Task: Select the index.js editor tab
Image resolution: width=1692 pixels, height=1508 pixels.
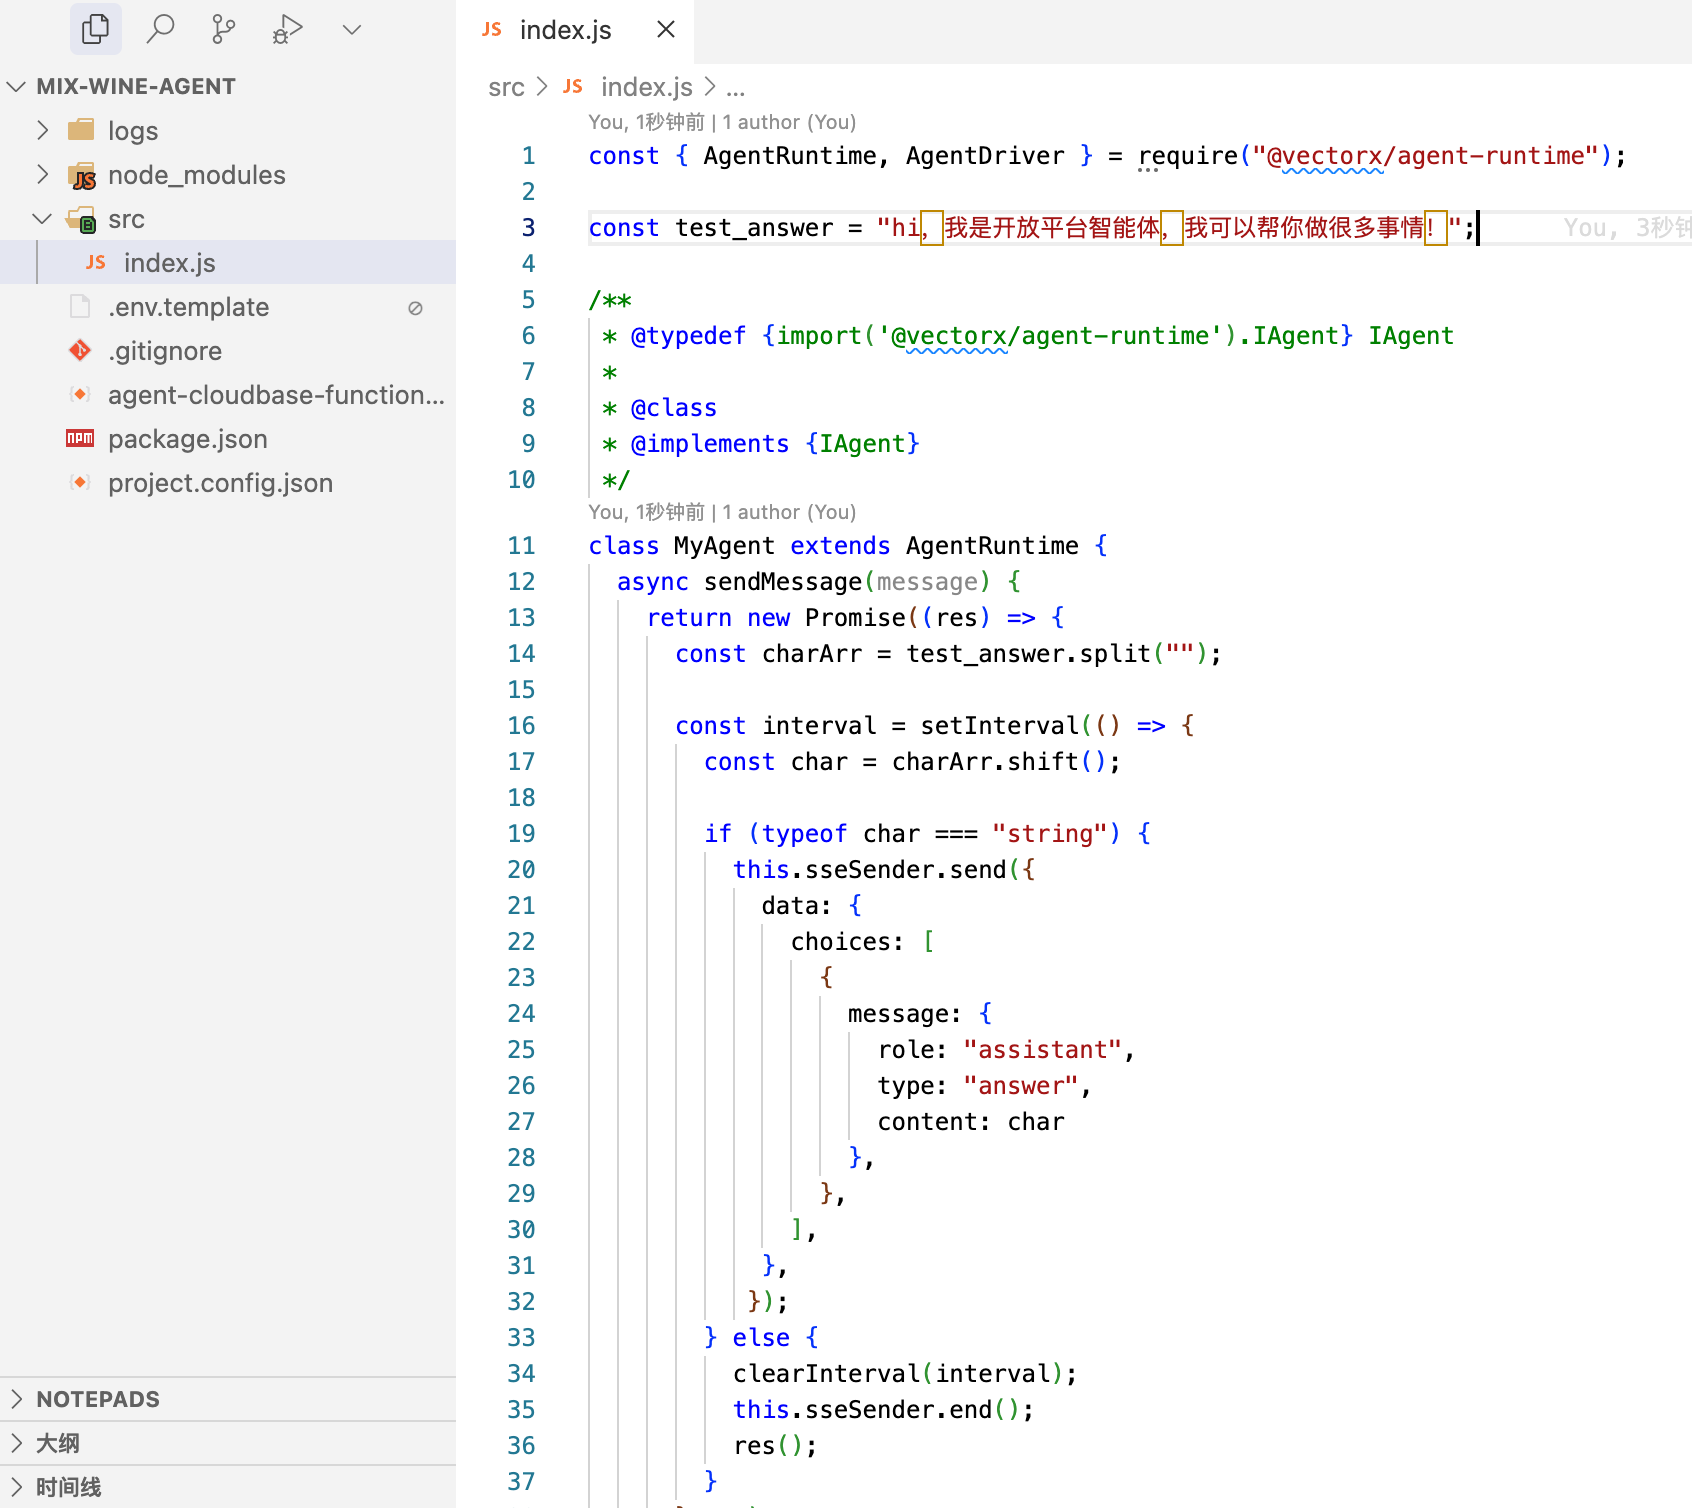Action: (x=575, y=30)
